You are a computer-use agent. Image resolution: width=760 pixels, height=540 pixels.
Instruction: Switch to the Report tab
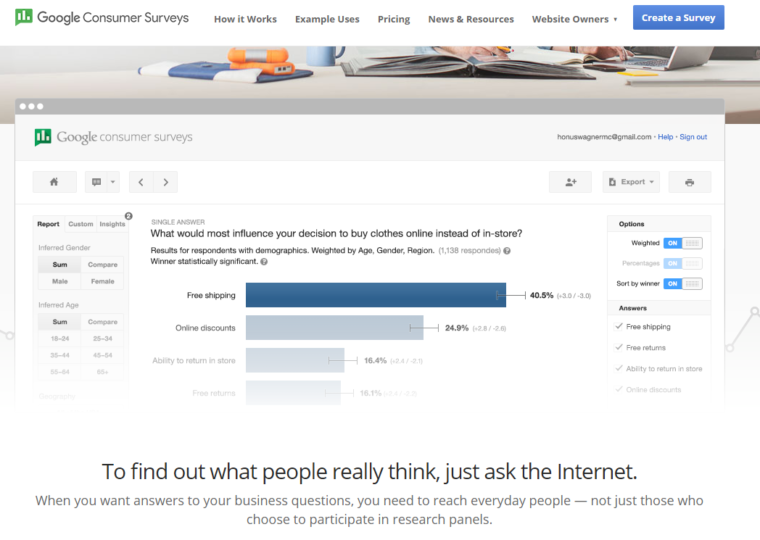[48, 224]
